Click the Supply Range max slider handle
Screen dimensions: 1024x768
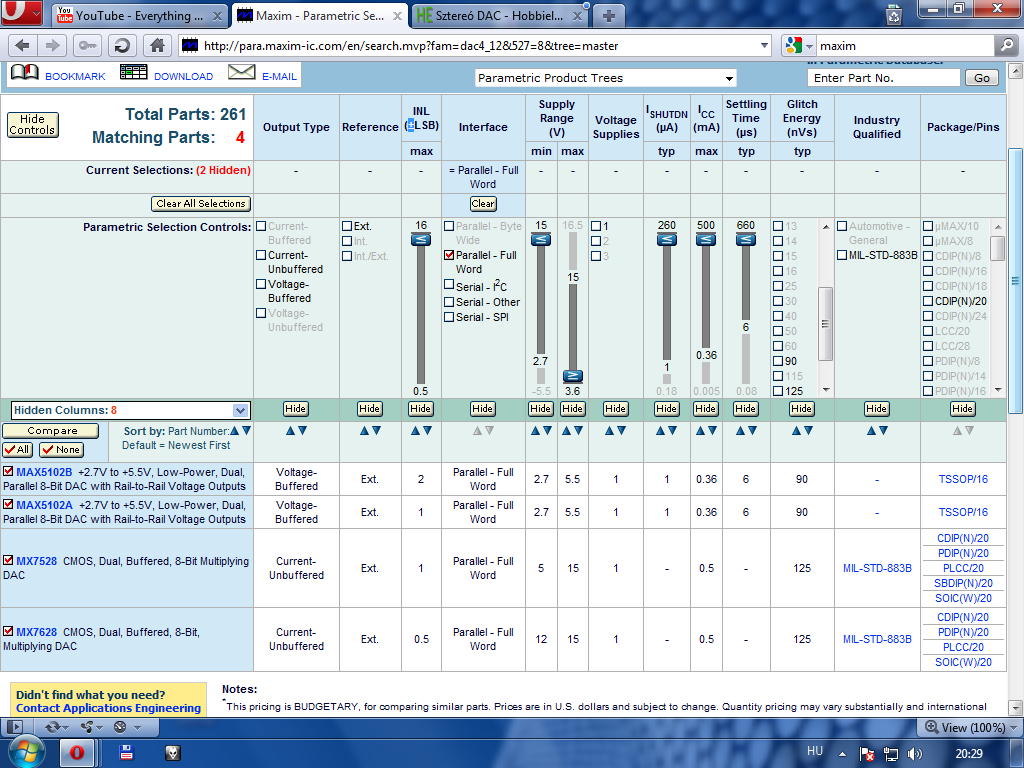(572, 376)
